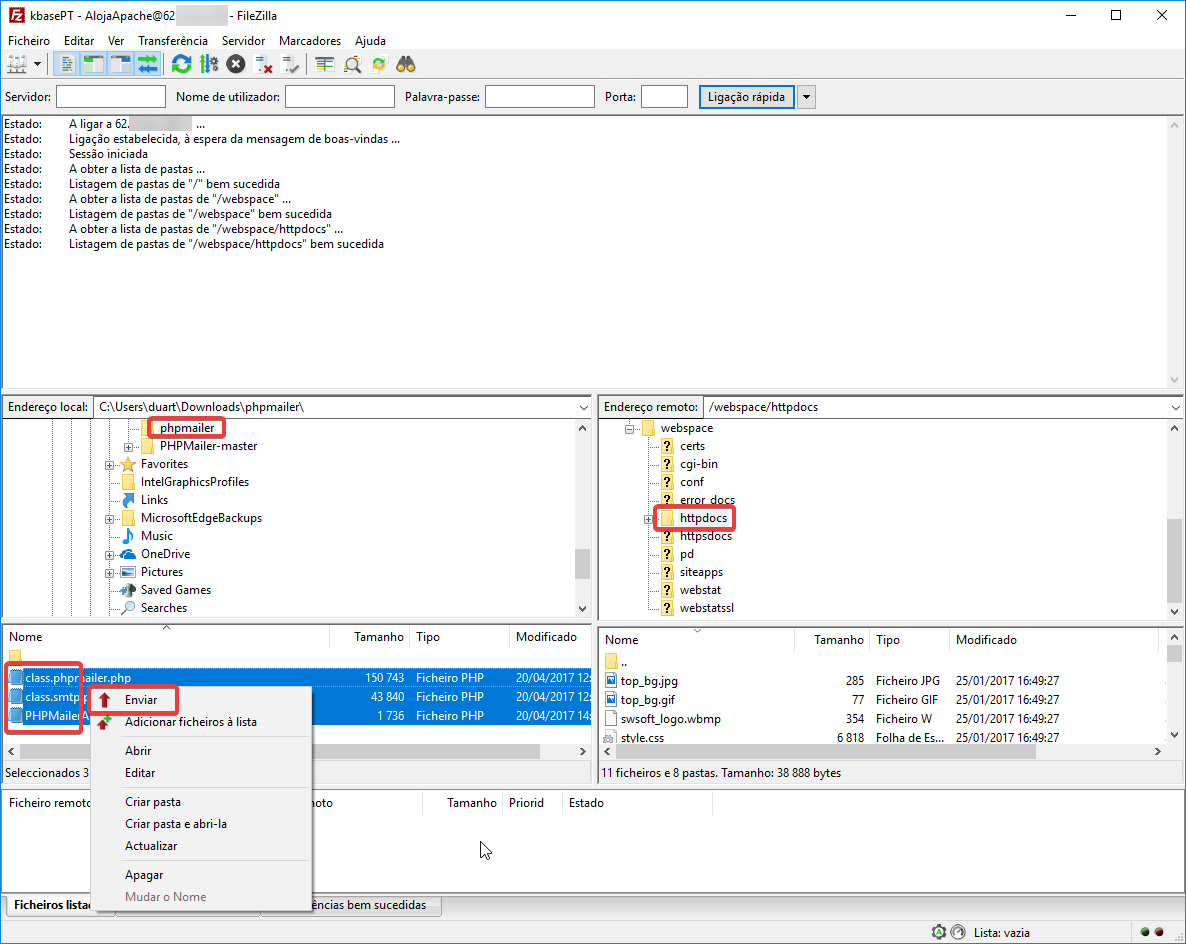Focus the Palavra-passe field
Image resolution: width=1186 pixels, height=944 pixels.
(x=539, y=97)
